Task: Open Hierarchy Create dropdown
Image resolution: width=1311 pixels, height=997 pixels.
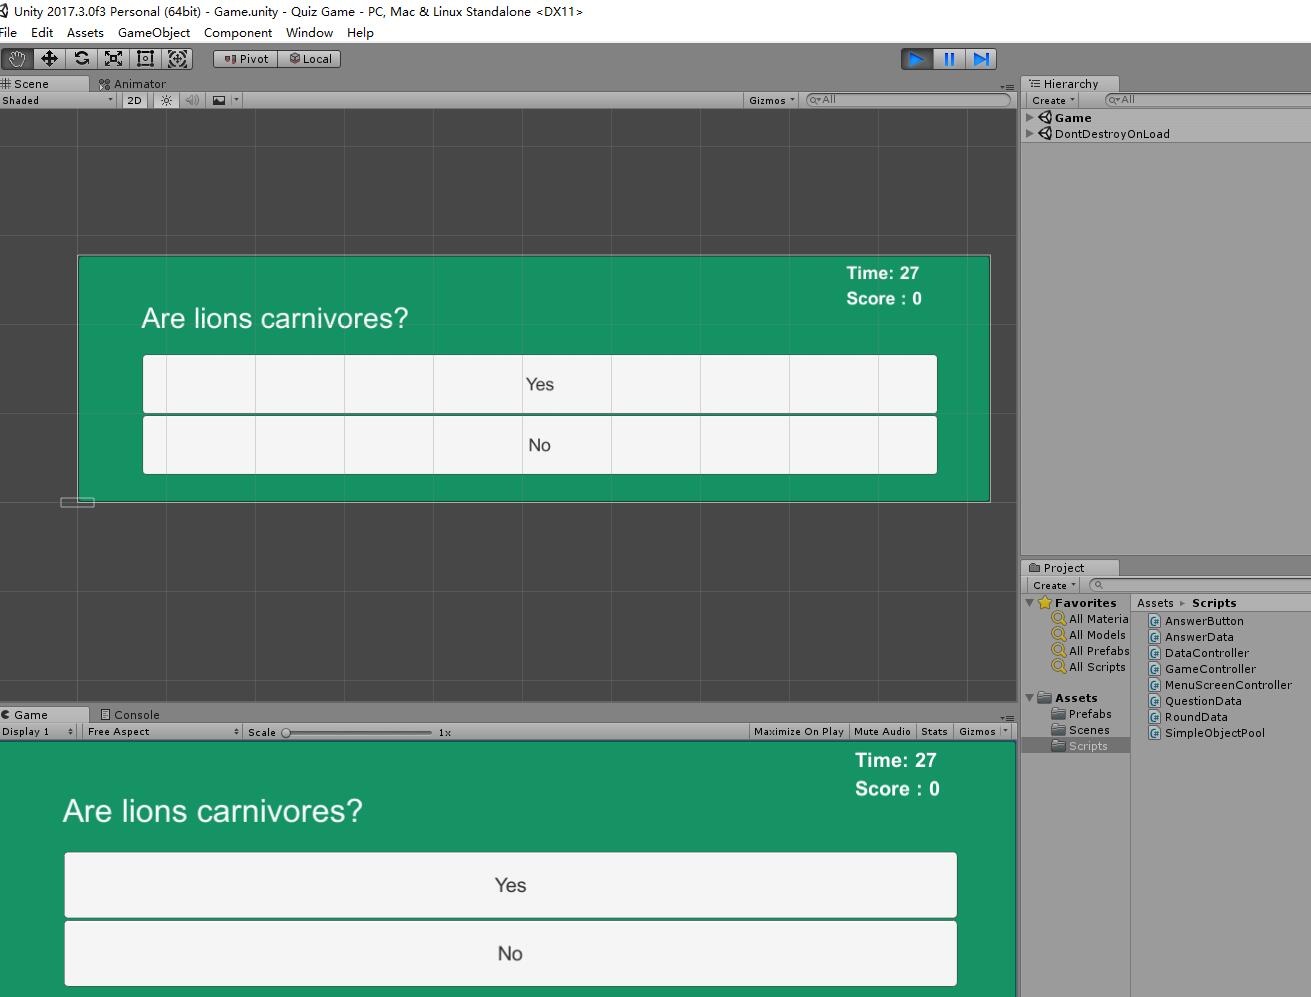Action: click(1053, 100)
